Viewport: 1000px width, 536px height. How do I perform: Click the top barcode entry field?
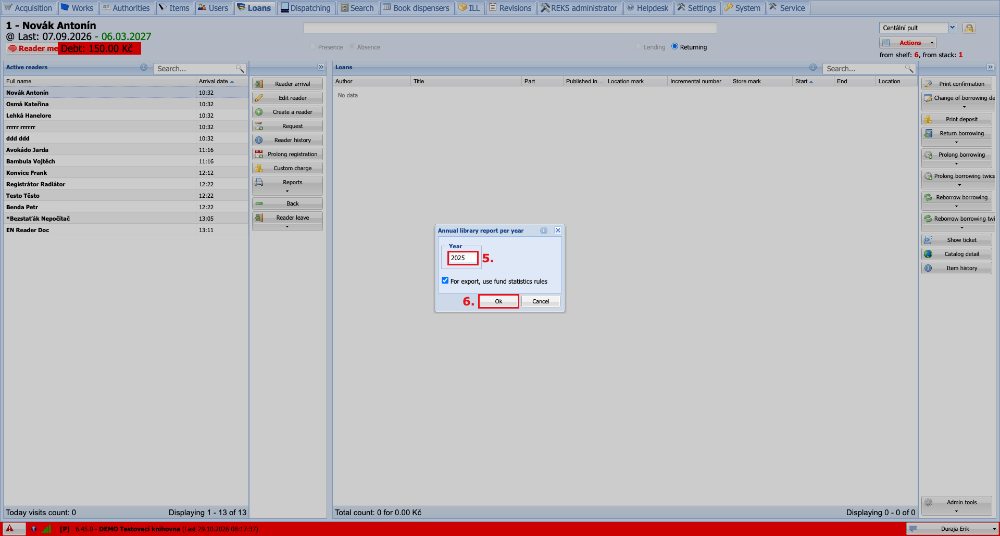click(x=510, y=28)
